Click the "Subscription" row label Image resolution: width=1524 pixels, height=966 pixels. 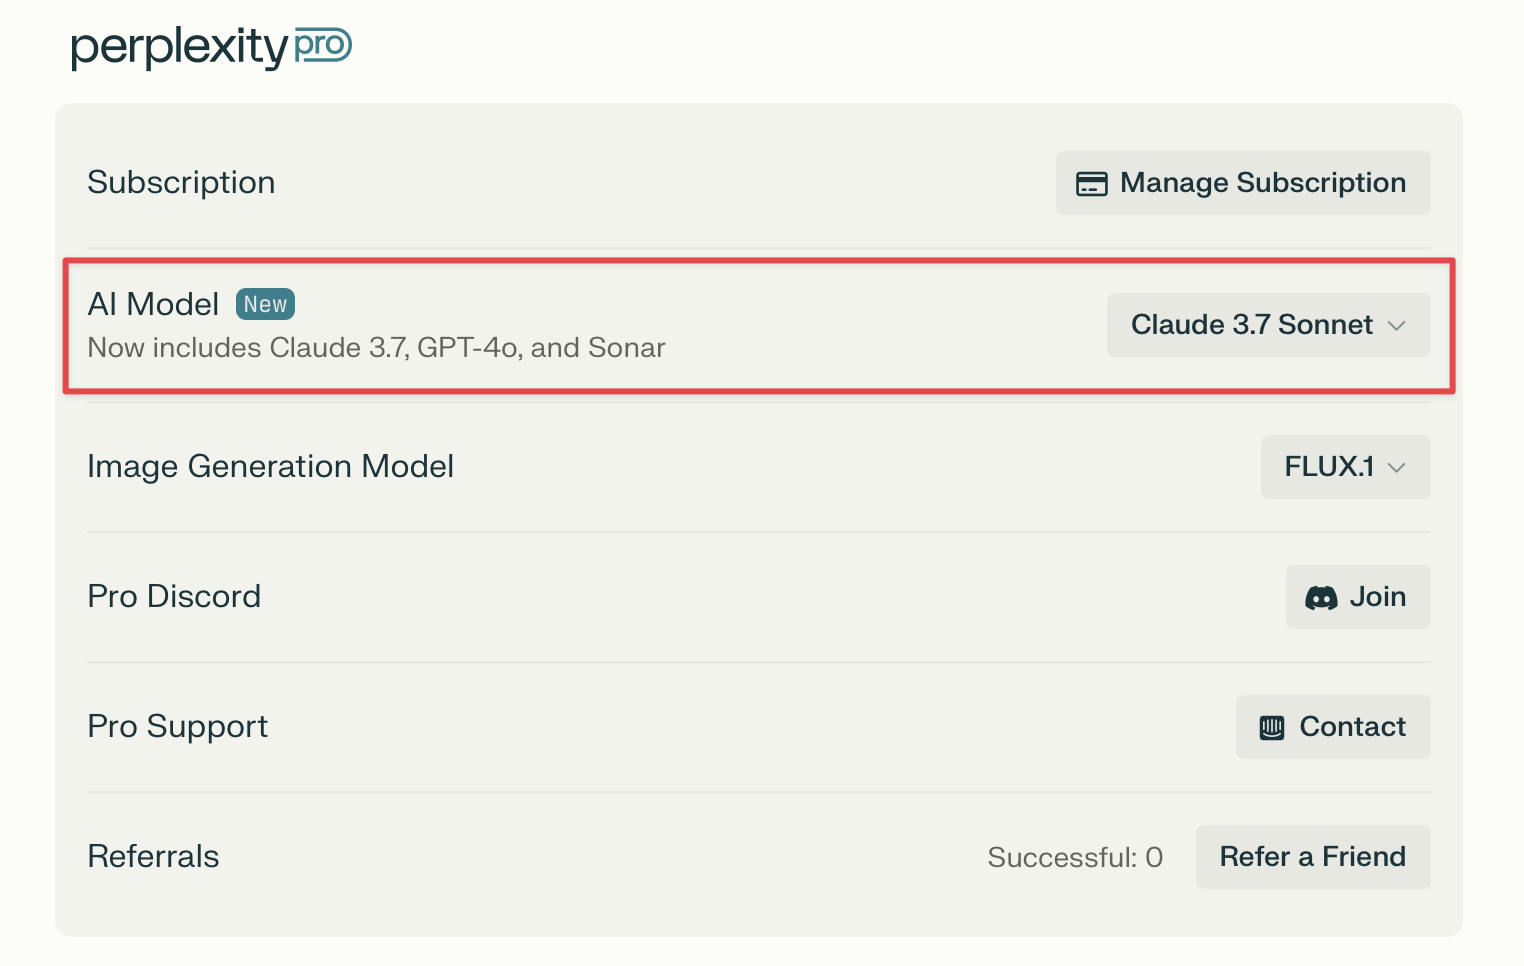point(181,182)
